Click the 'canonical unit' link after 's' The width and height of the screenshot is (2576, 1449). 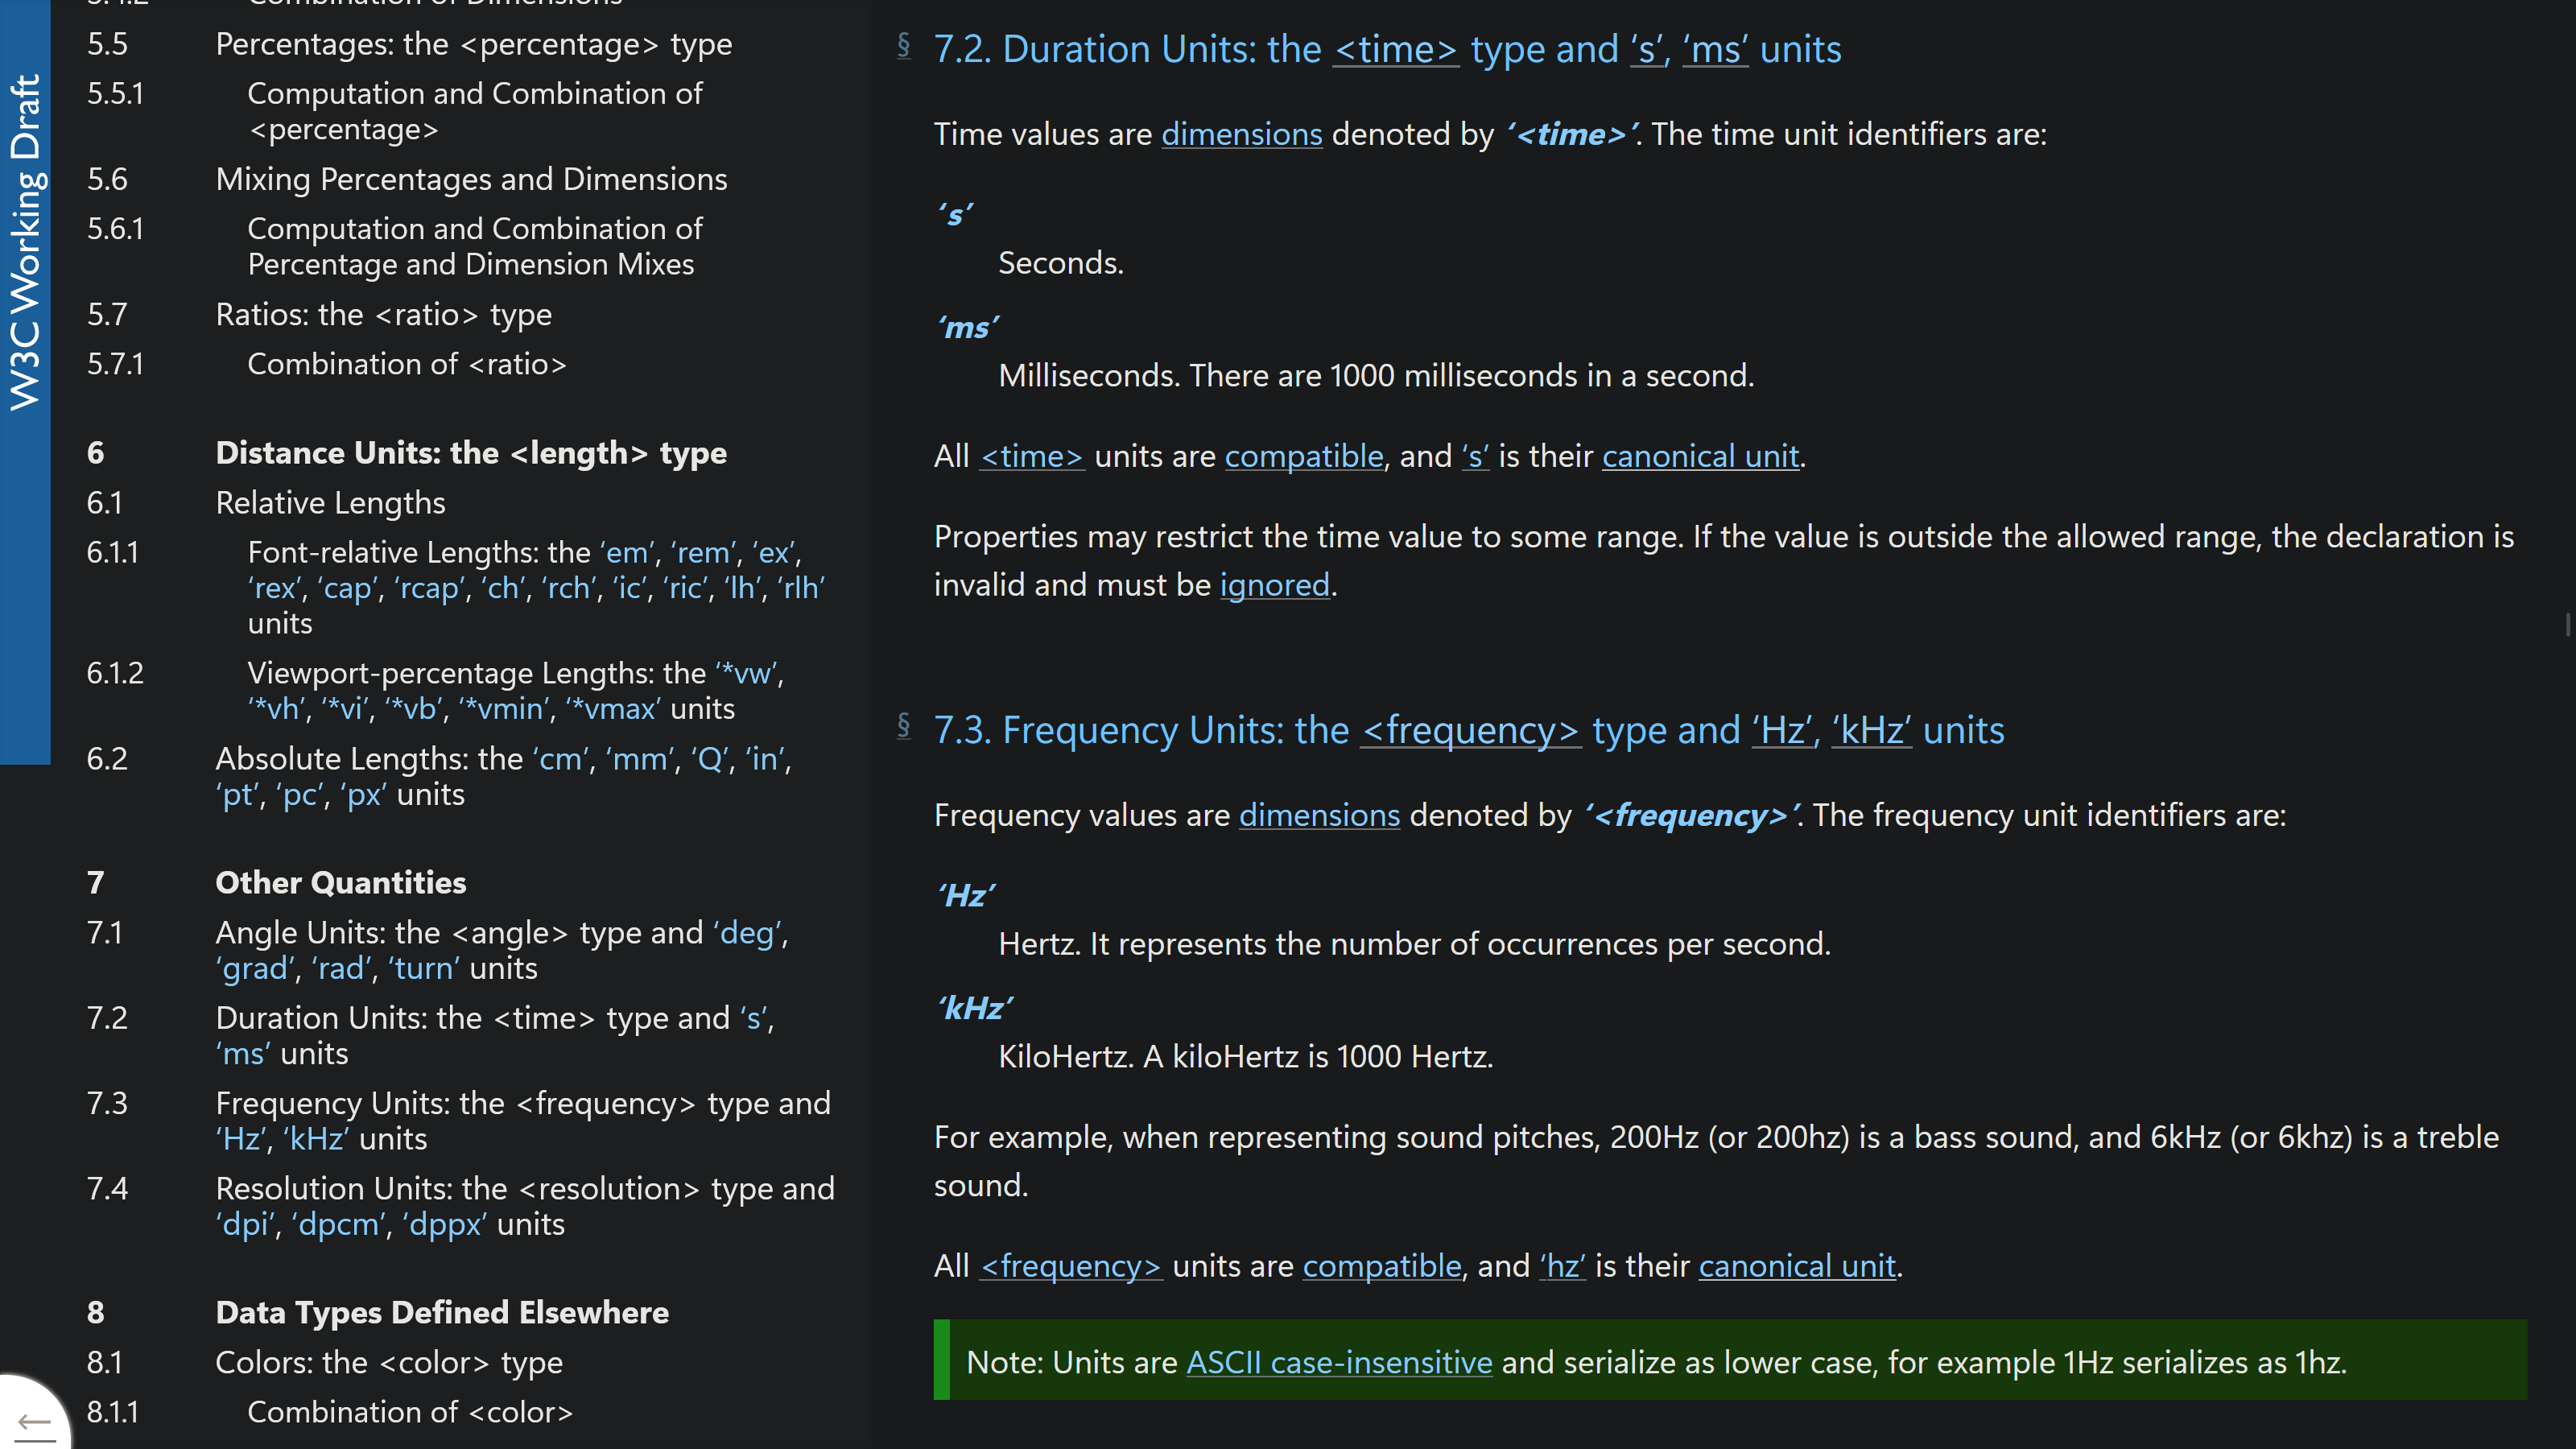1700,456
